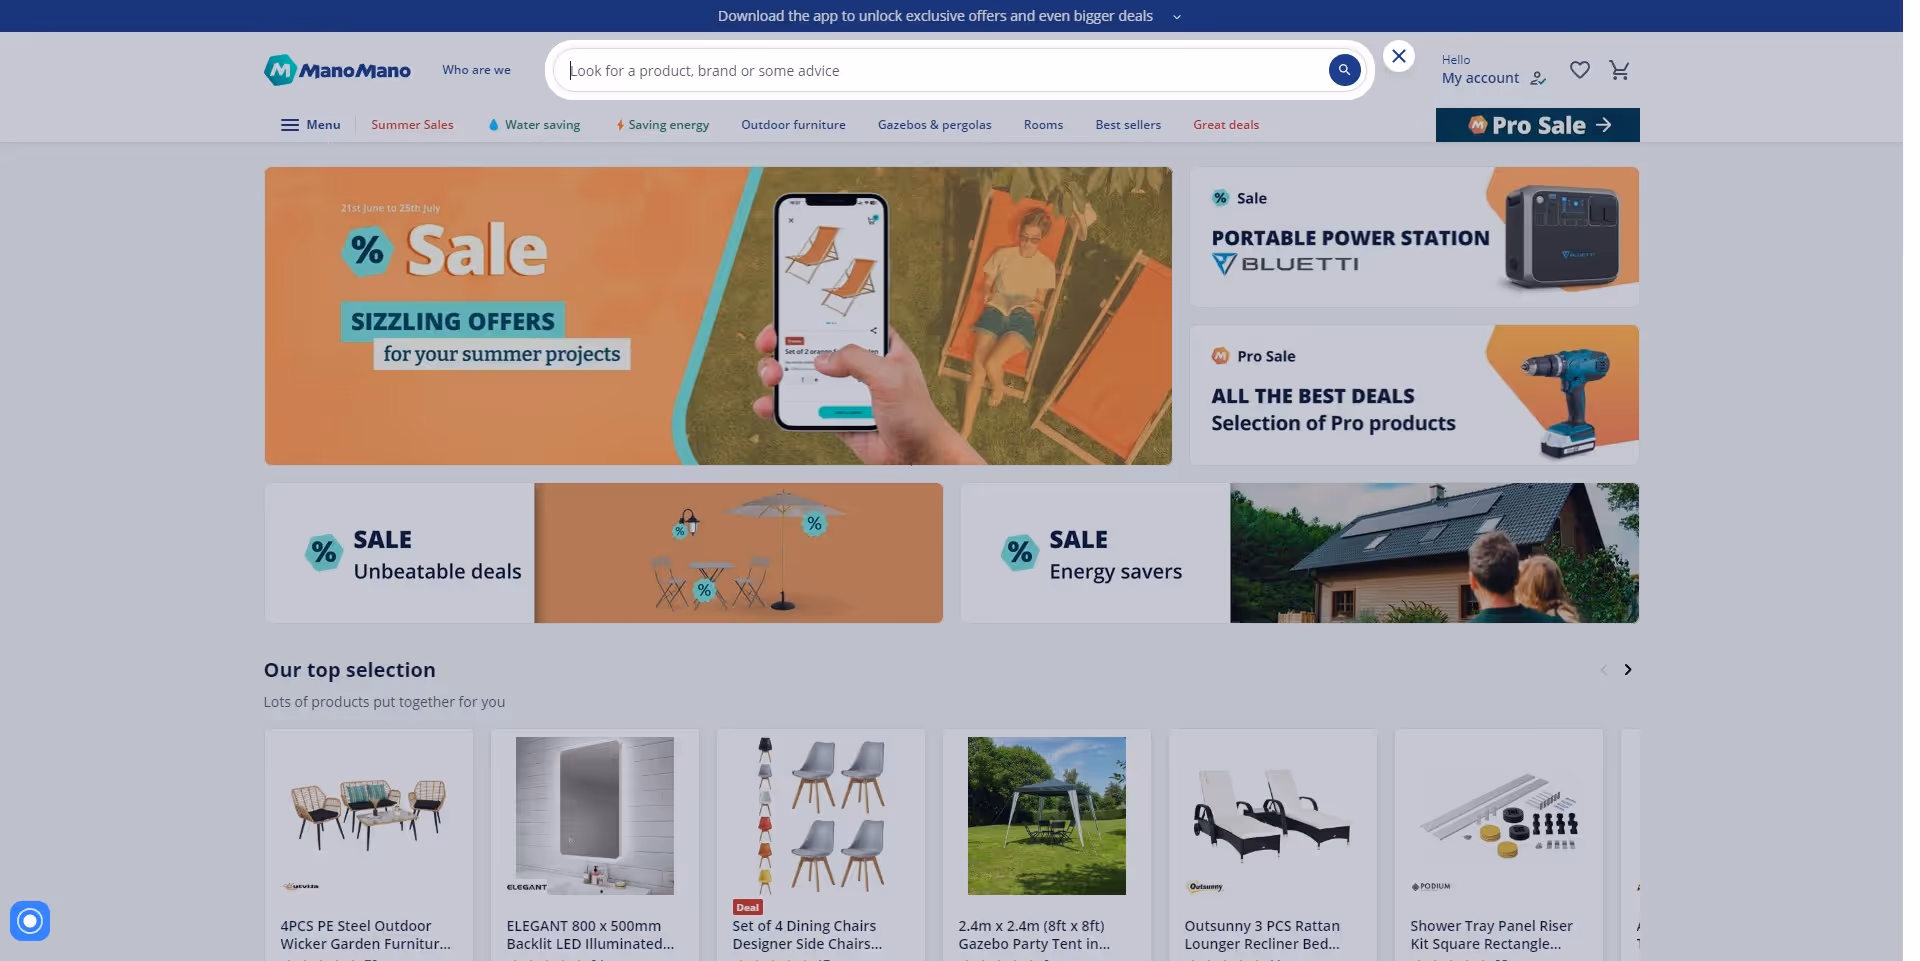Click the gazebo tent product image
Screen dimensions: 1920x961
pos(1047,815)
